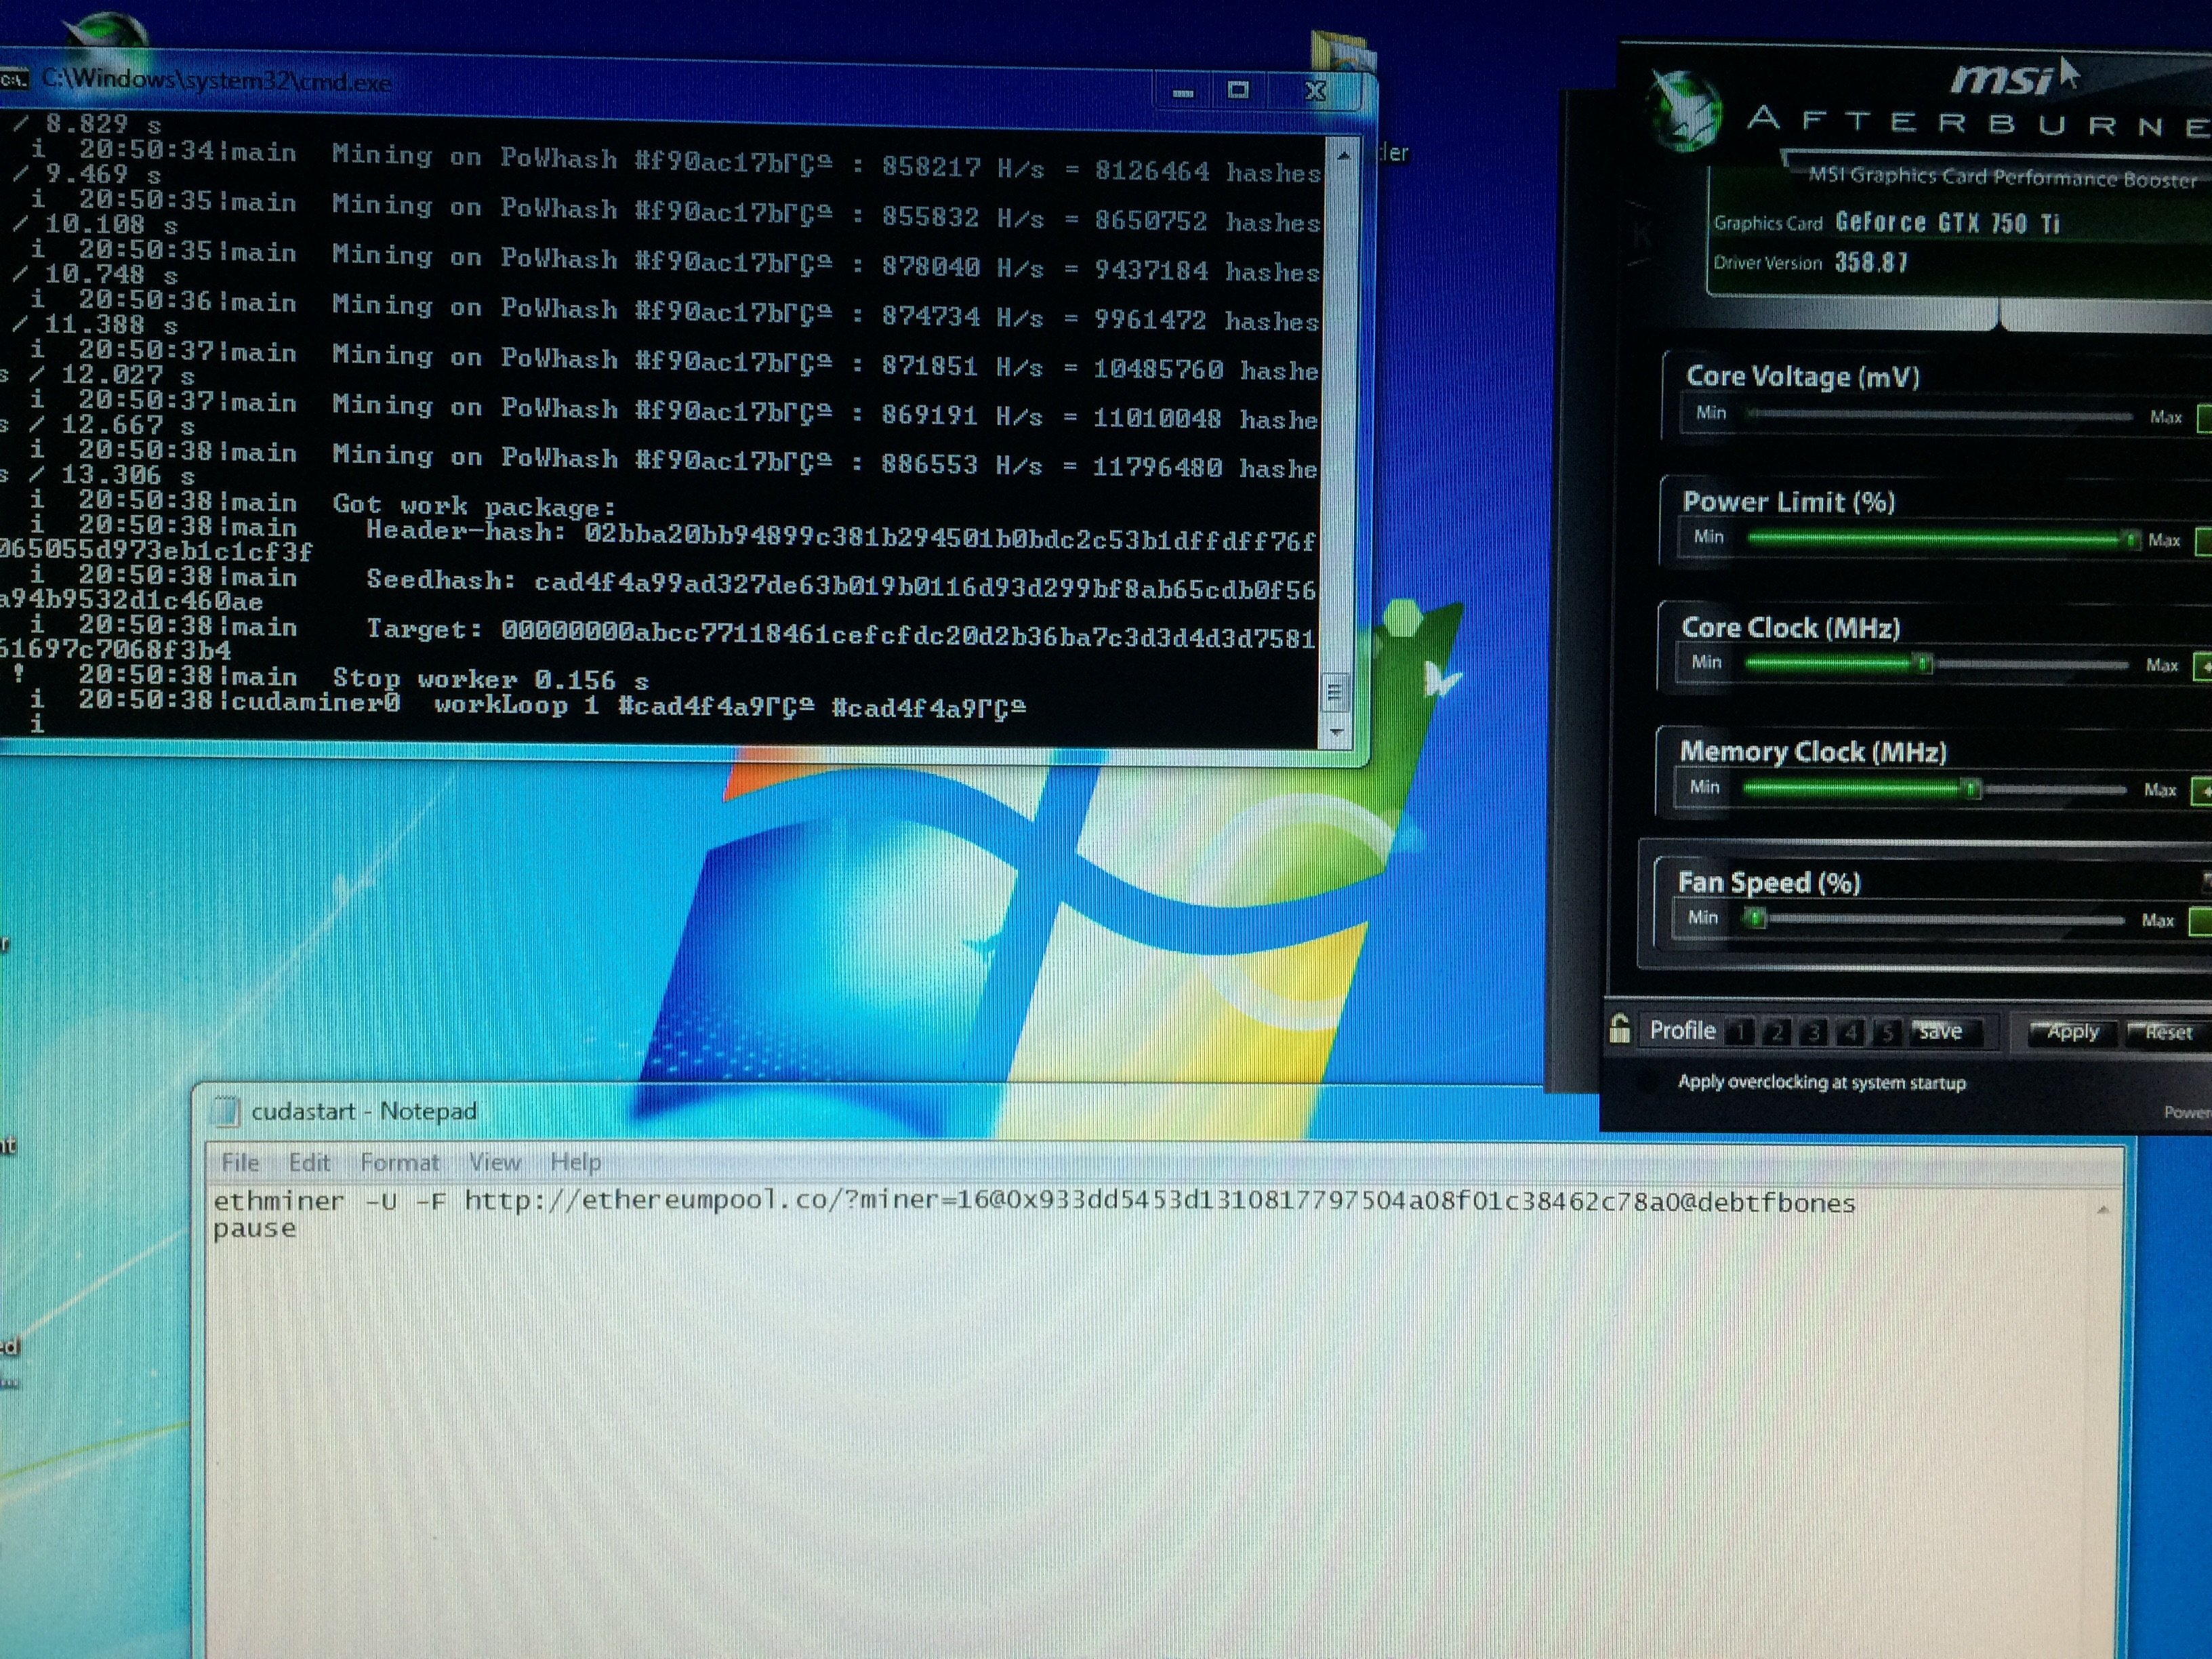Open the Format menu in Notepad
The height and width of the screenshot is (1659, 2212).
click(399, 1162)
